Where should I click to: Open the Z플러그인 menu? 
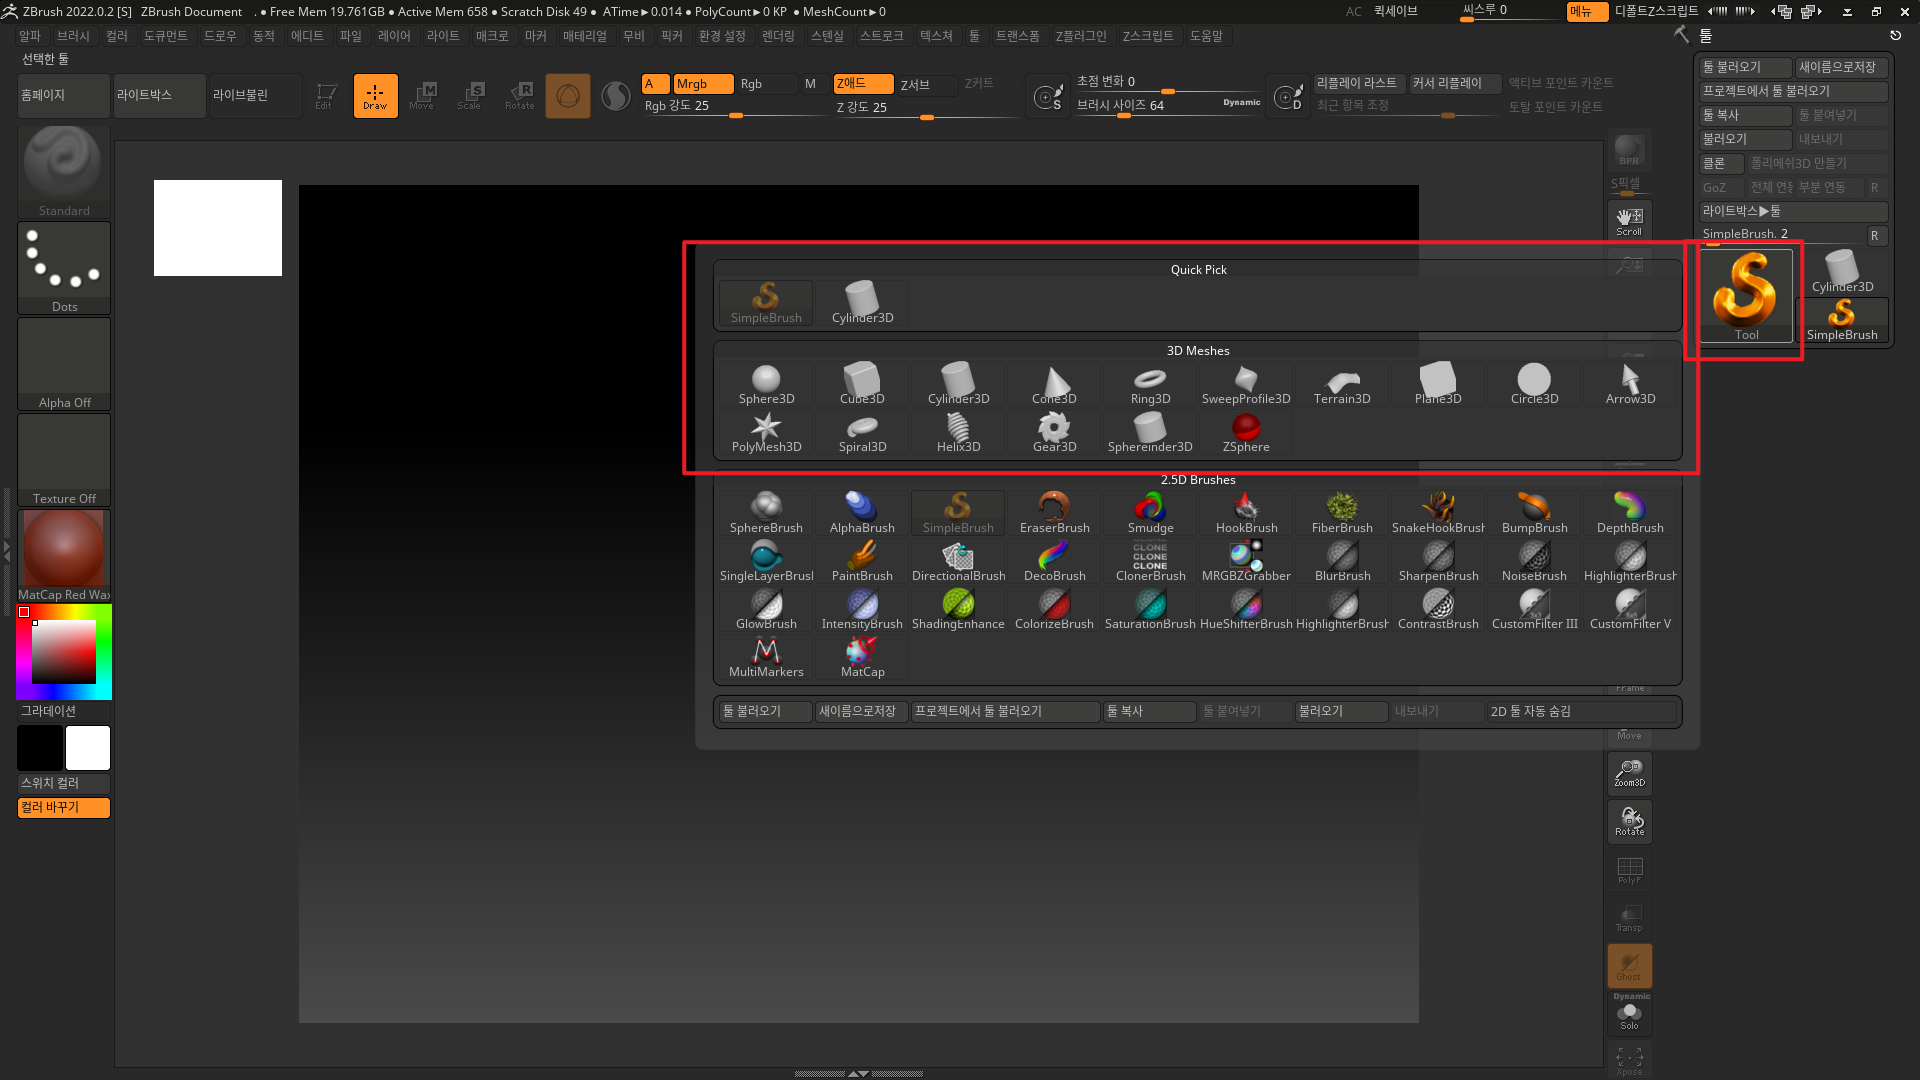pos(1081,36)
